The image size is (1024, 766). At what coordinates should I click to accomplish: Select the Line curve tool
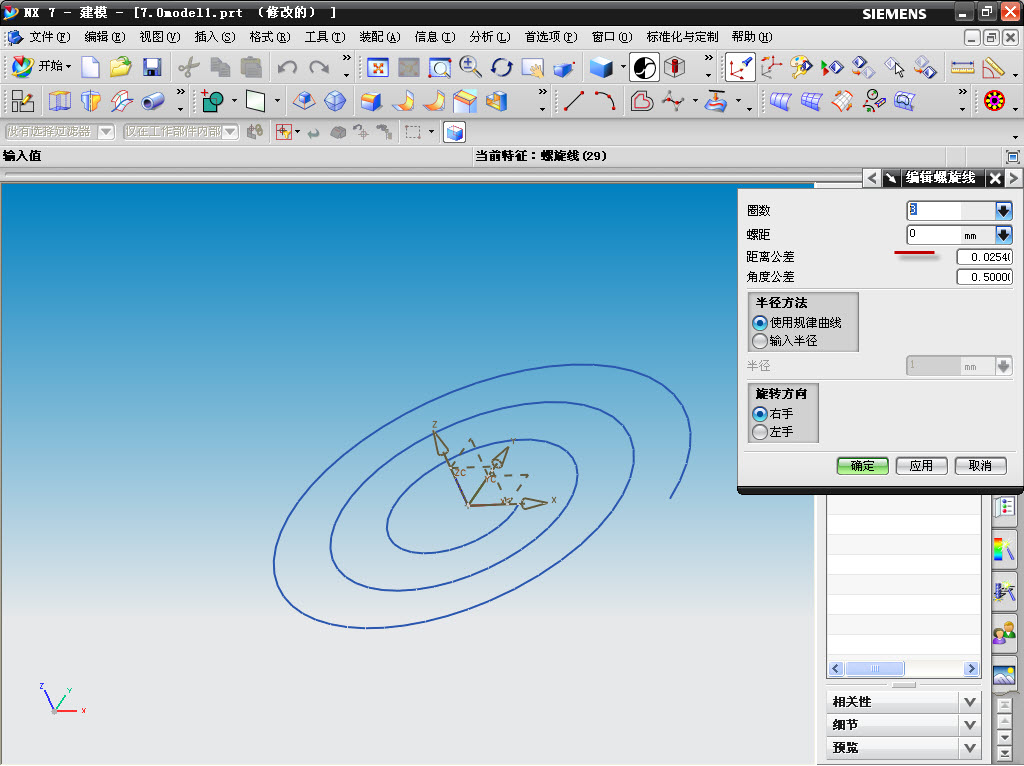tap(573, 101)
